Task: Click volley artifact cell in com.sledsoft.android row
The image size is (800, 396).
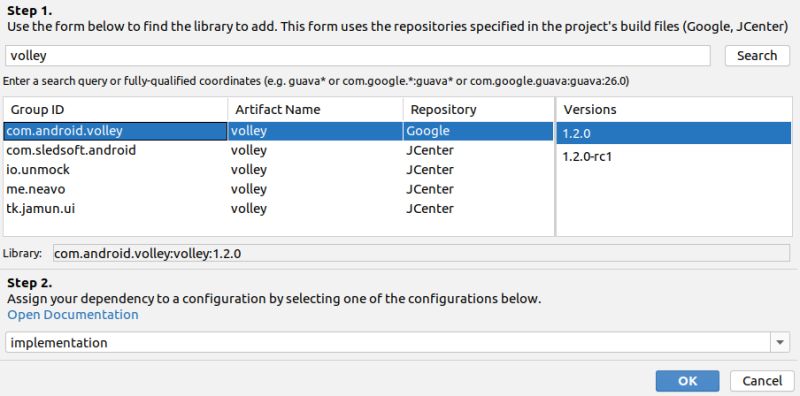Action: [x=315, y=151]
